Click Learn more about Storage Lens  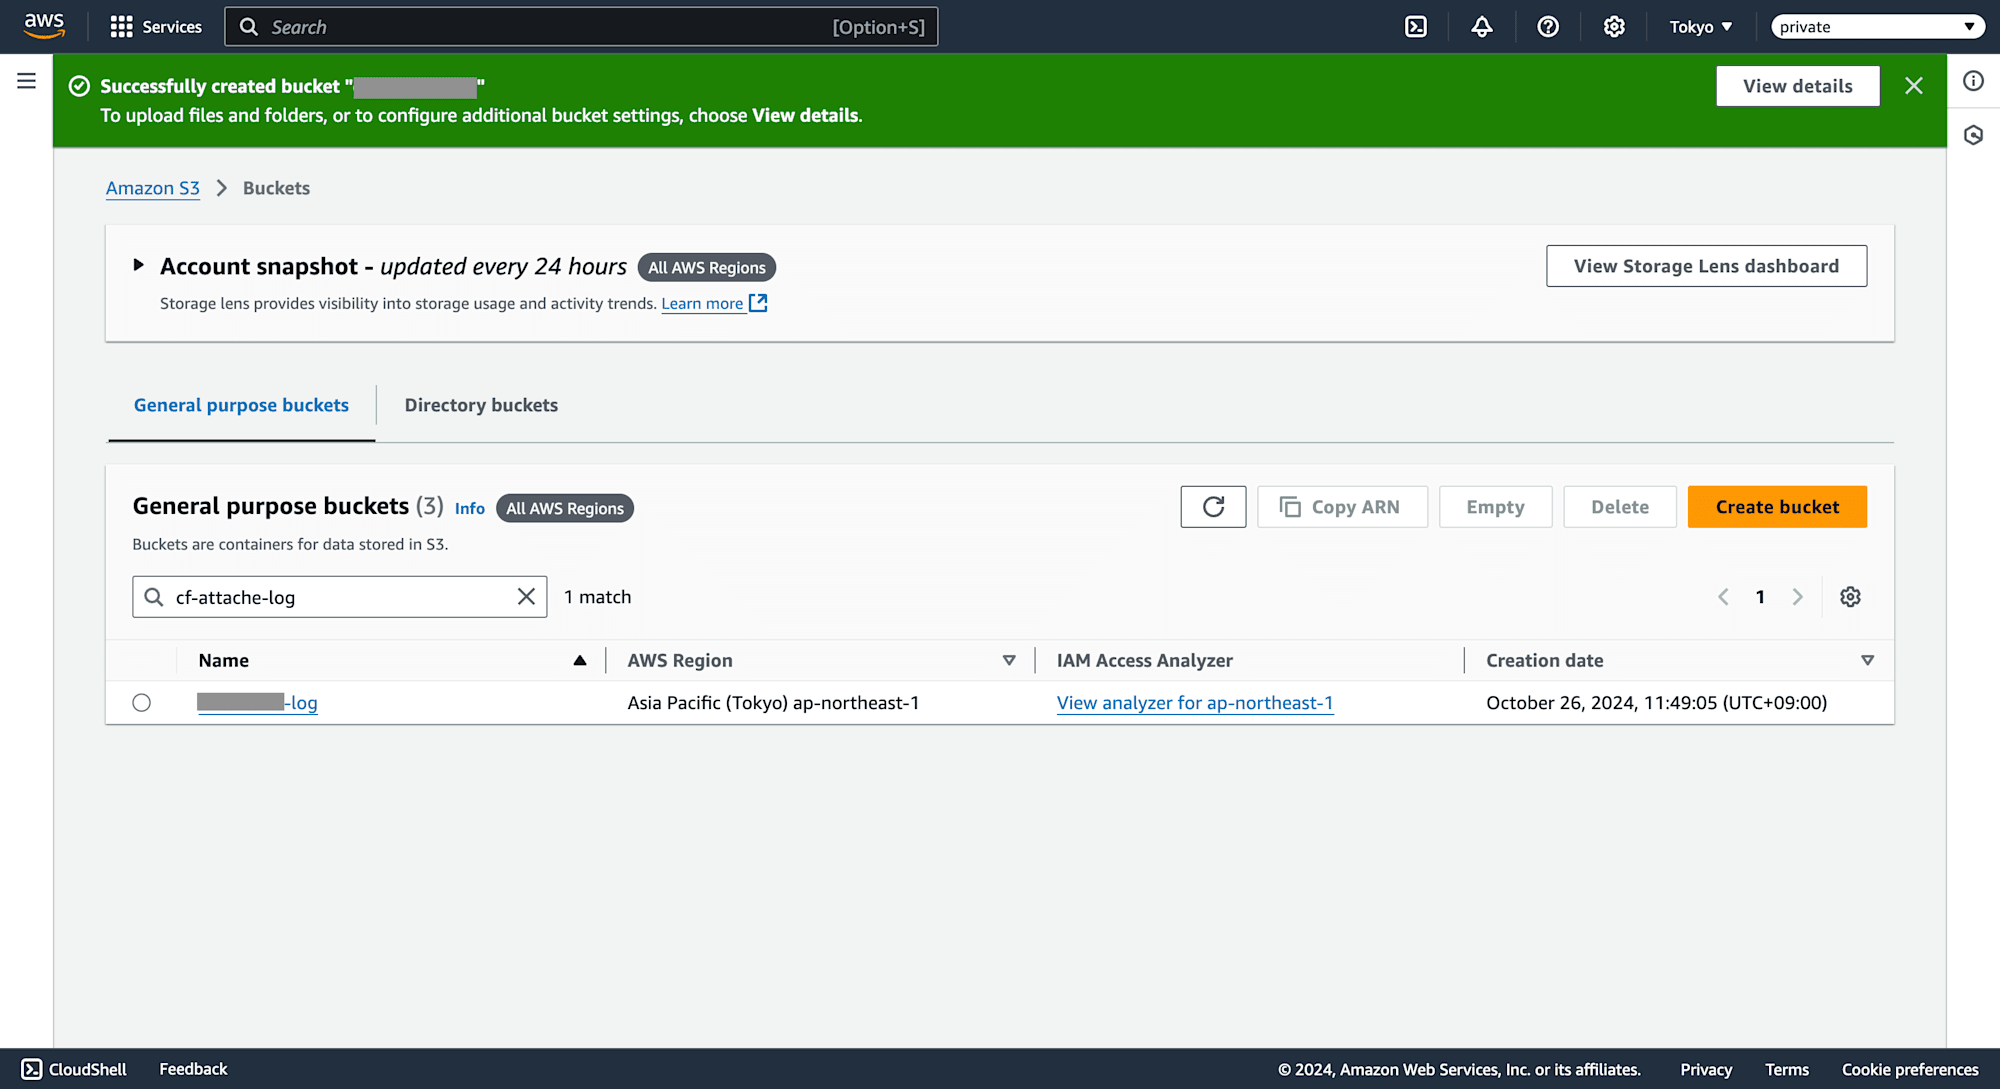pos(702,303)
